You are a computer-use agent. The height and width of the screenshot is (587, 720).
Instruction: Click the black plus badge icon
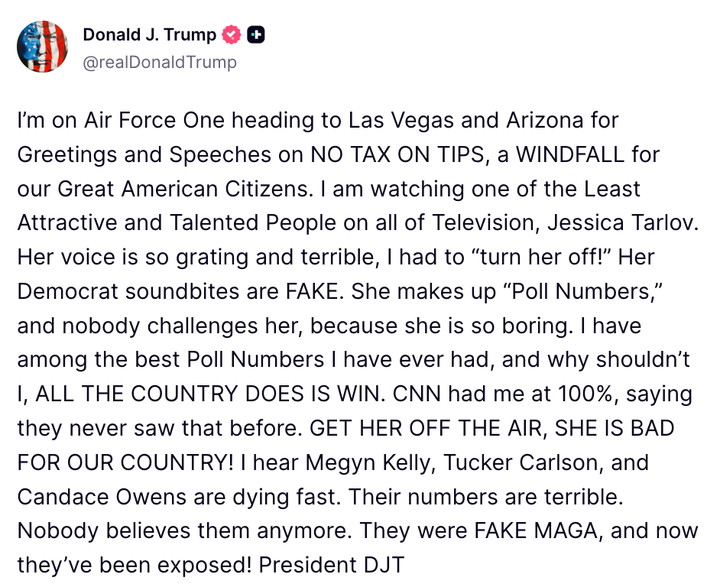(x=256, y=35)
